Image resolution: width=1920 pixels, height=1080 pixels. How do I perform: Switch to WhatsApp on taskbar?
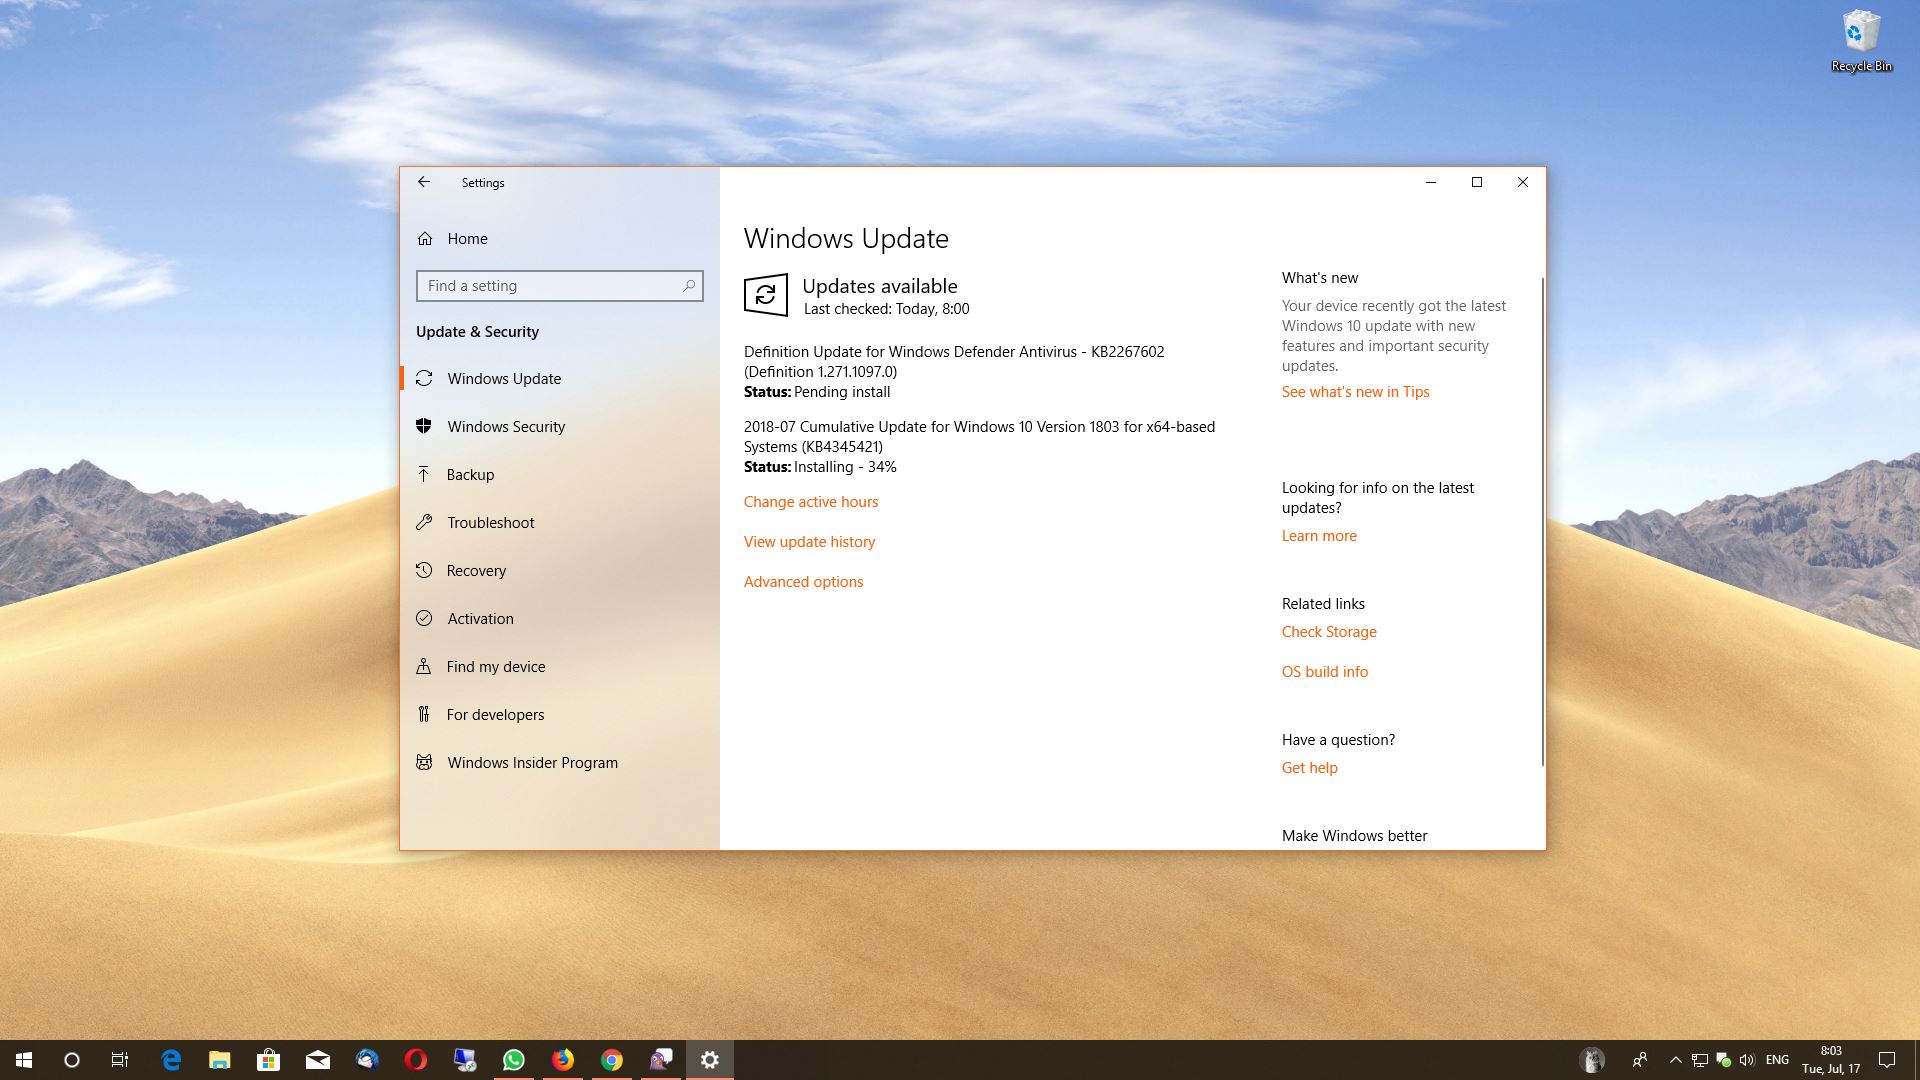pyautogui.click(x=514, y=1060)
